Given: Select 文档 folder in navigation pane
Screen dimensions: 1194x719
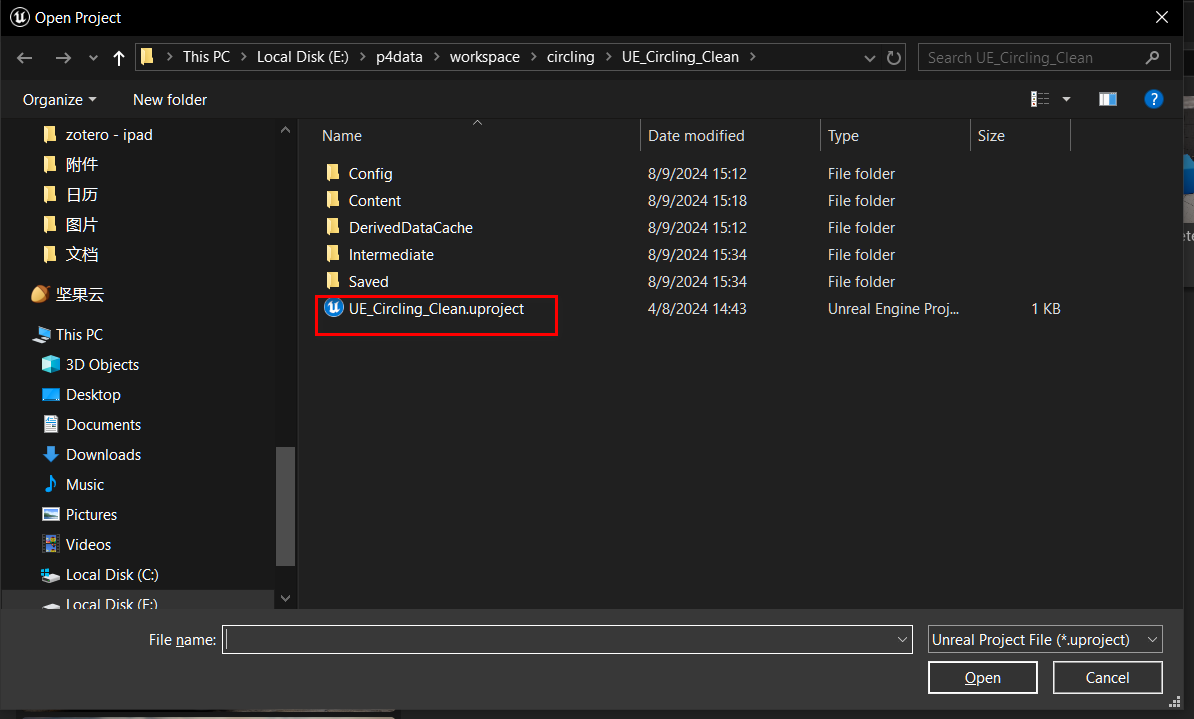Looking at the screenshot, I should (81, 254).
